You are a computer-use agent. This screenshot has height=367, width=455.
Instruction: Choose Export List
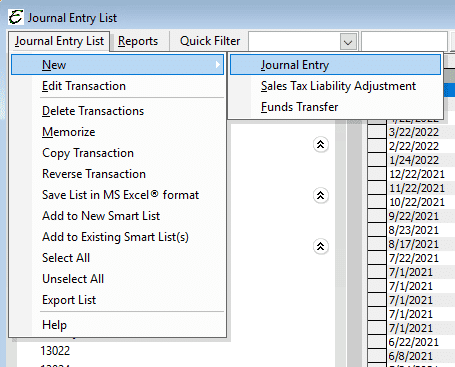coord(118,300)
